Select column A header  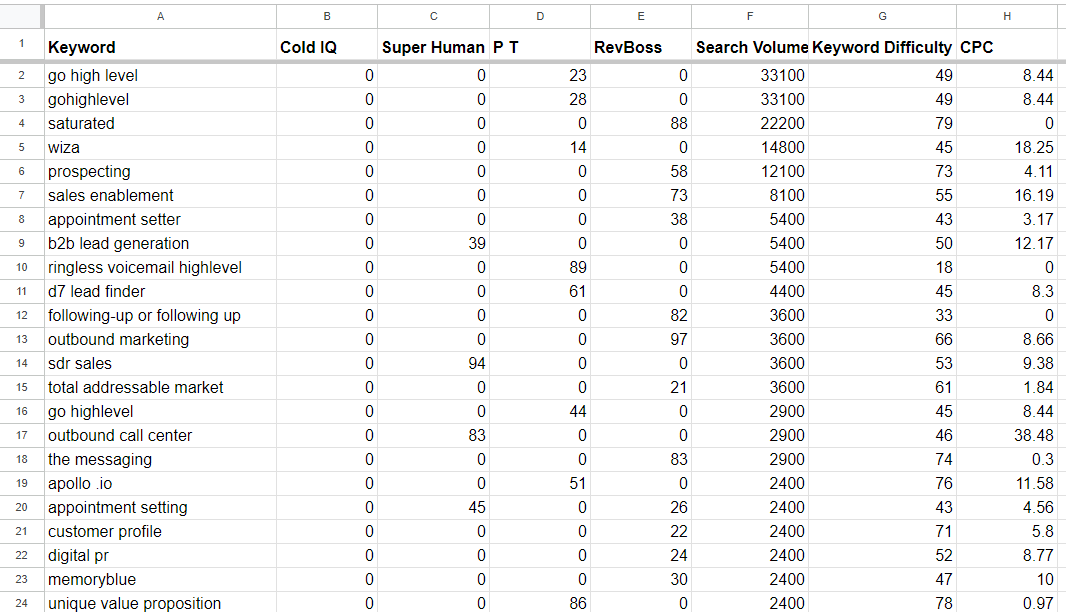point(160,16)
